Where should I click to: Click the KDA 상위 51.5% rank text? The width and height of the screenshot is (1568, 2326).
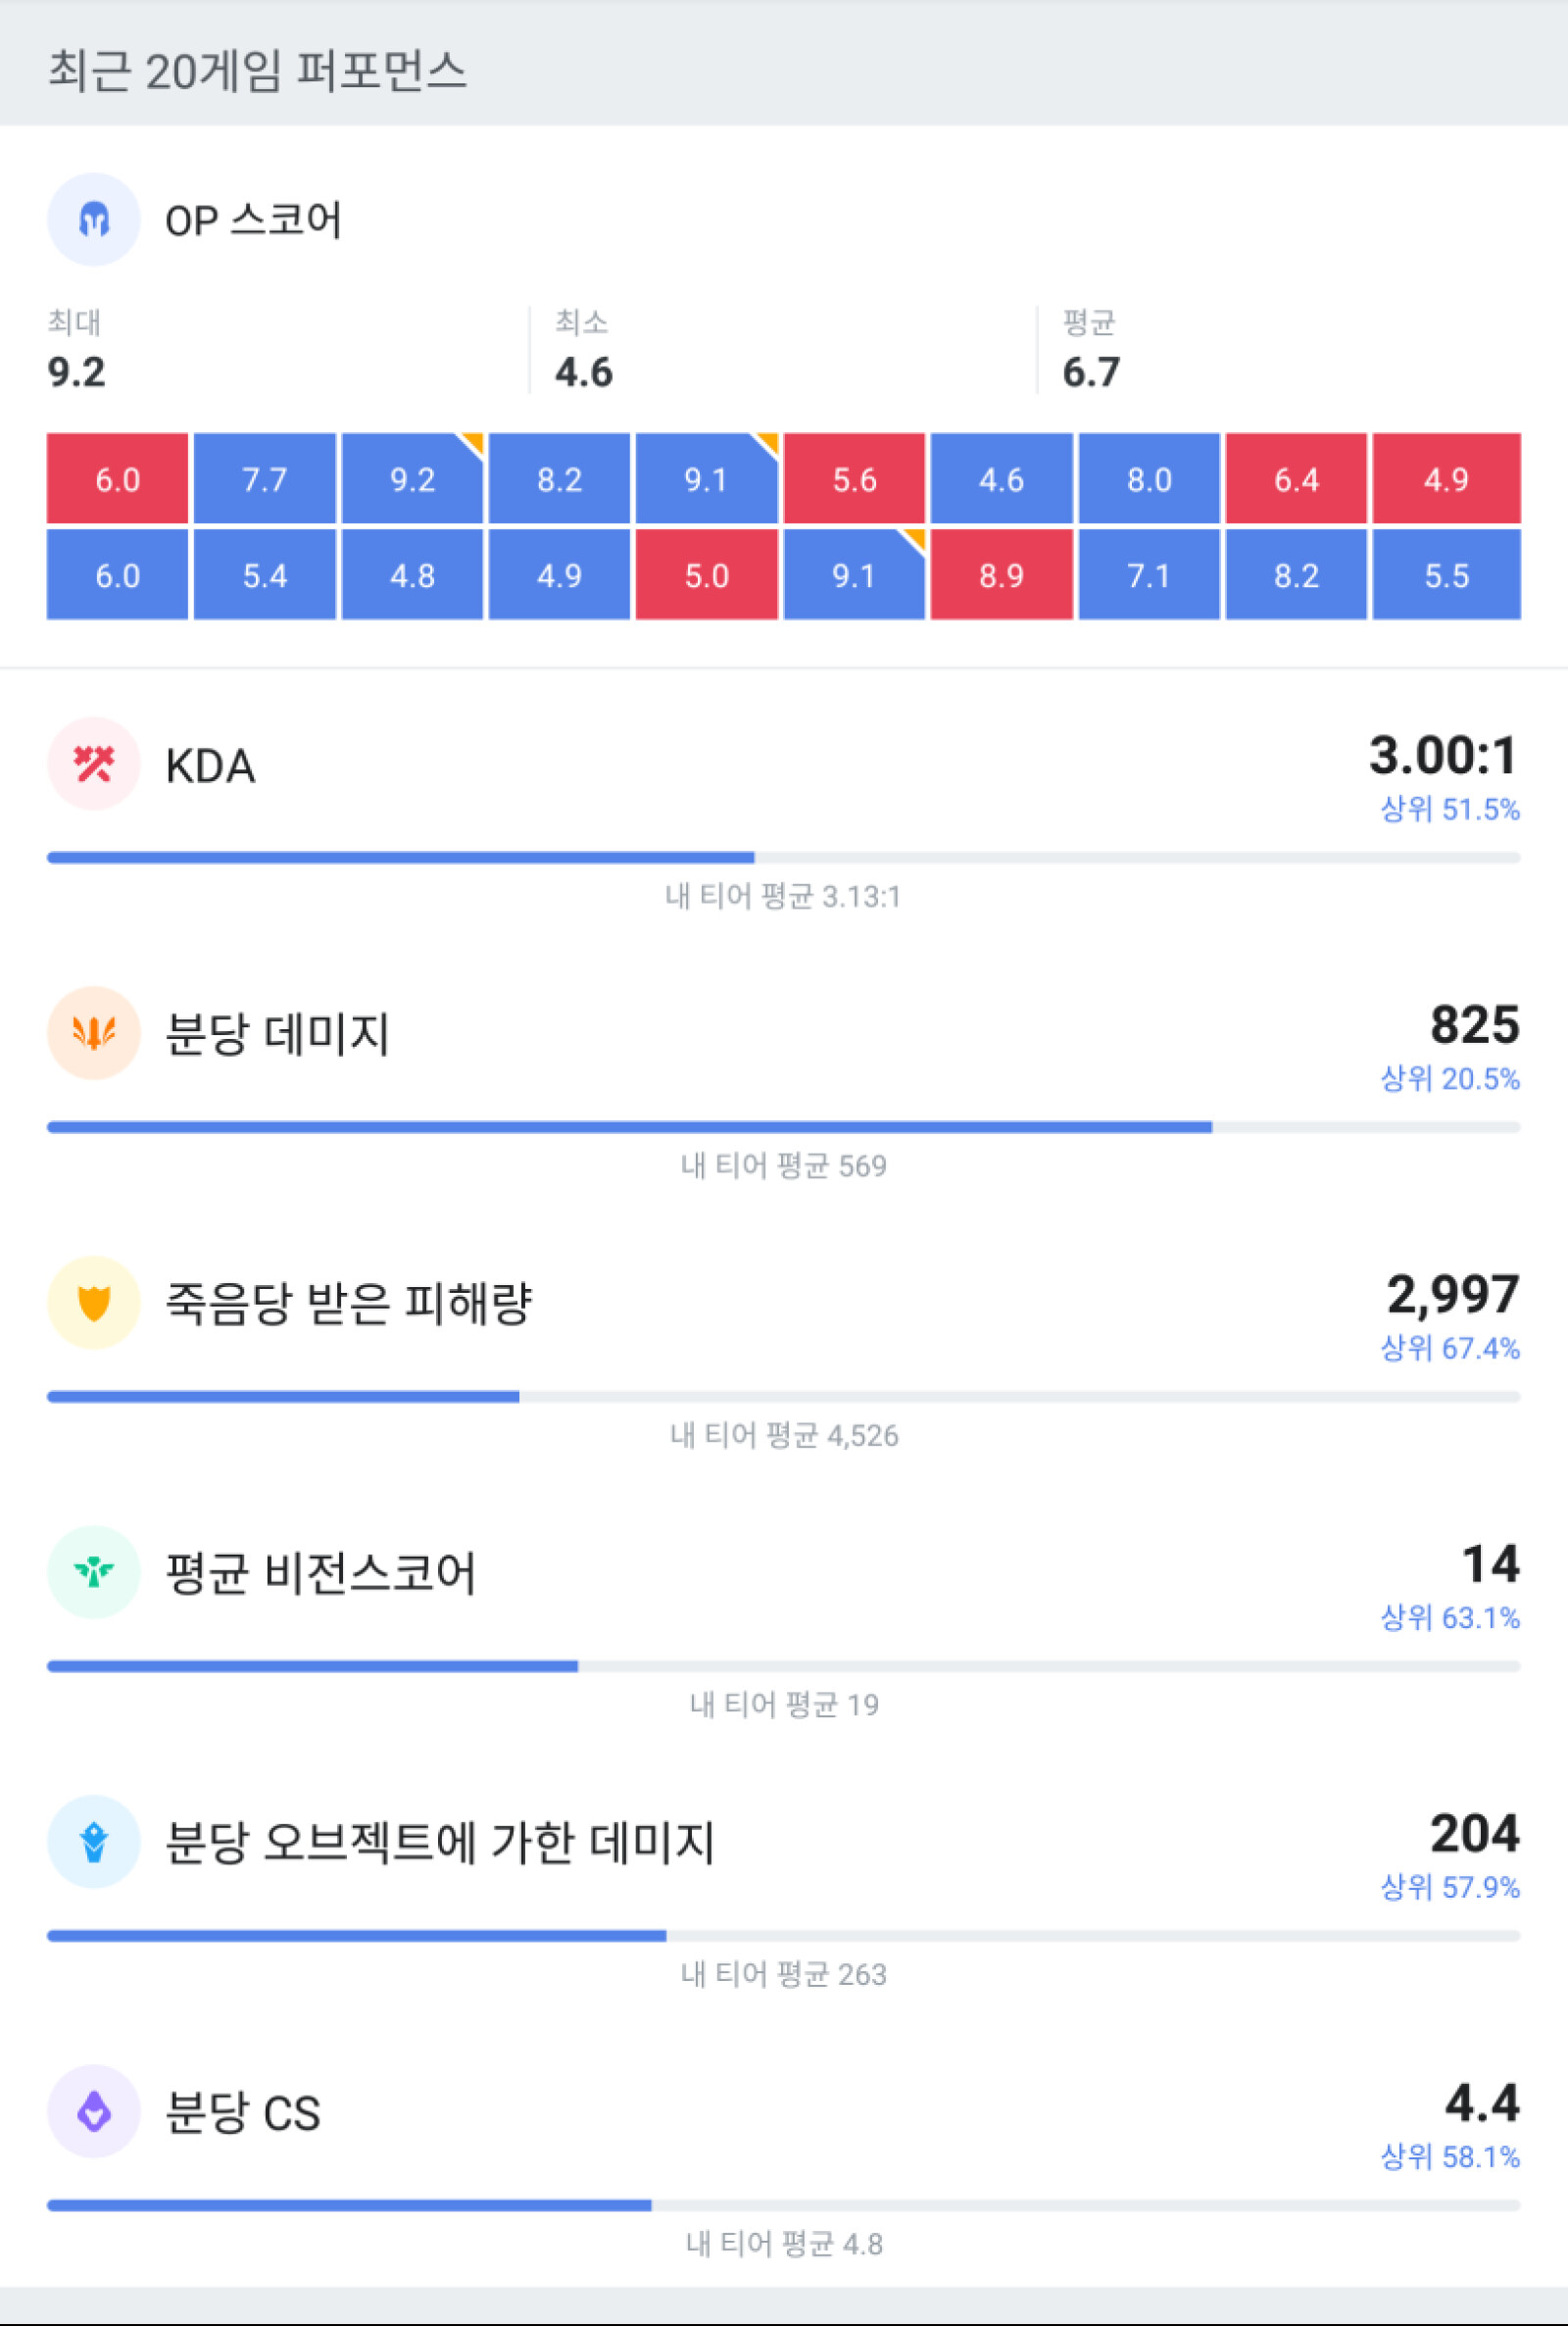(x=1449, y=809)
